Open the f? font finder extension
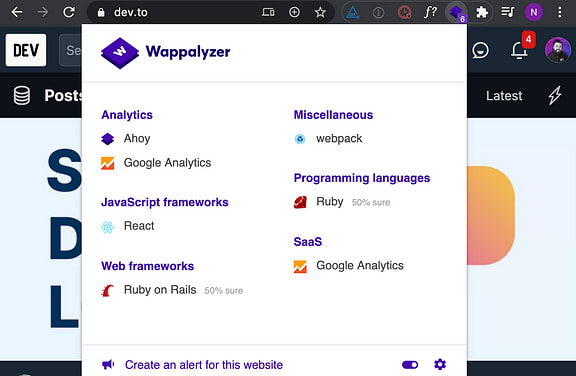This screenshot has width=576, height=376. coord(431,12)
